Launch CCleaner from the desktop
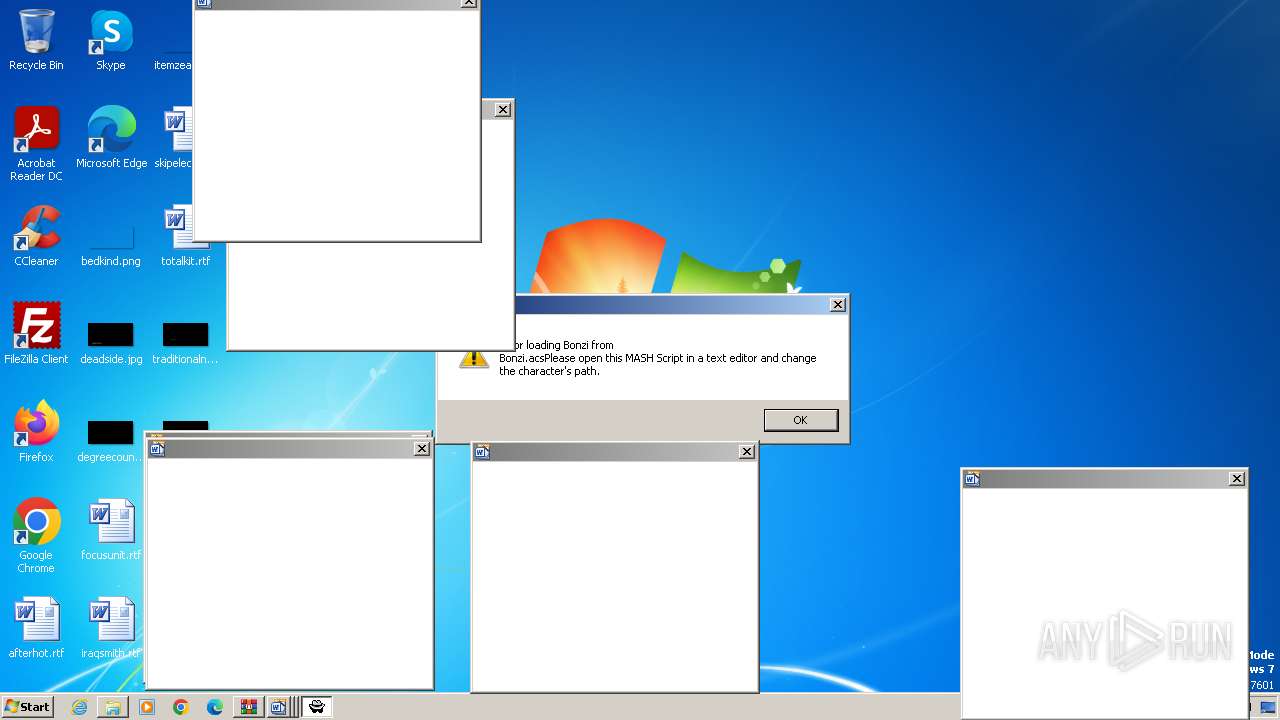This screenshot has width=1280, height=720. 36,236
